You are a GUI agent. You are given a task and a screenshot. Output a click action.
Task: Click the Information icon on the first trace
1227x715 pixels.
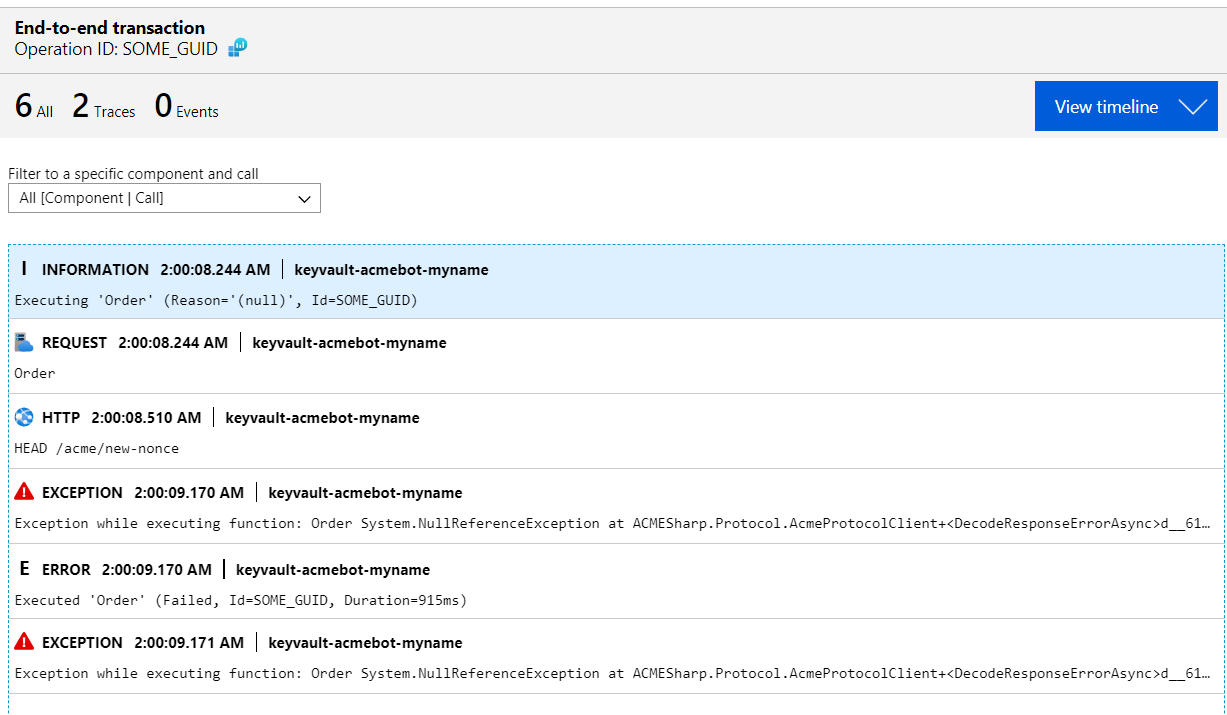pyautogui.click(x=22, y=268)
